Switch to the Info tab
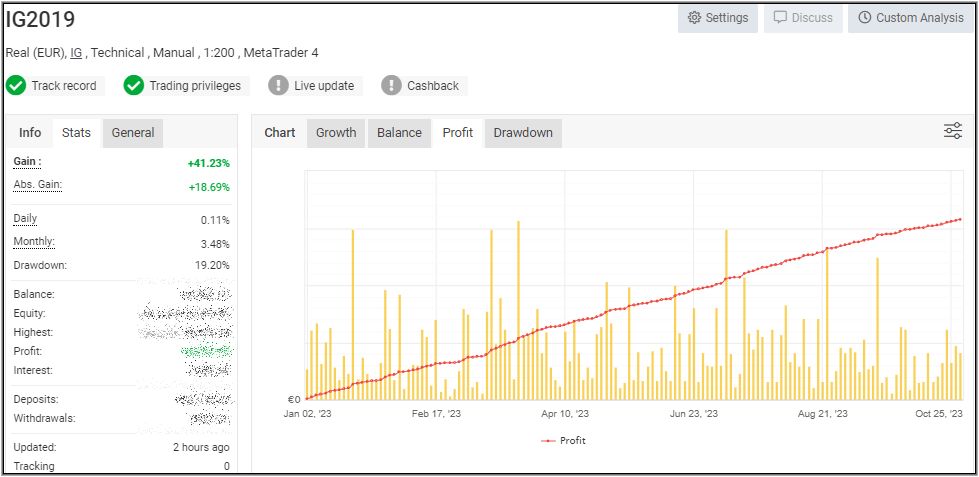979x477 pixels. pos(30,133)
